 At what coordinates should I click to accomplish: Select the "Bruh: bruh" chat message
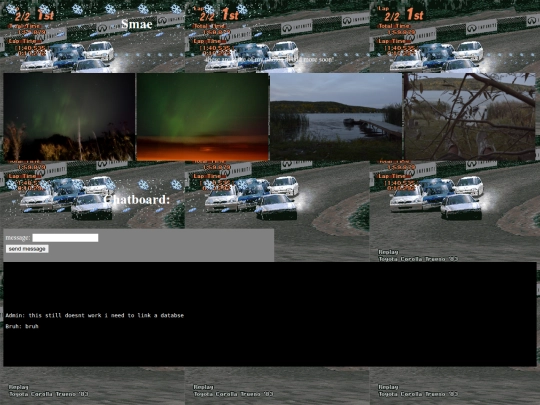[x=22, y=326]
